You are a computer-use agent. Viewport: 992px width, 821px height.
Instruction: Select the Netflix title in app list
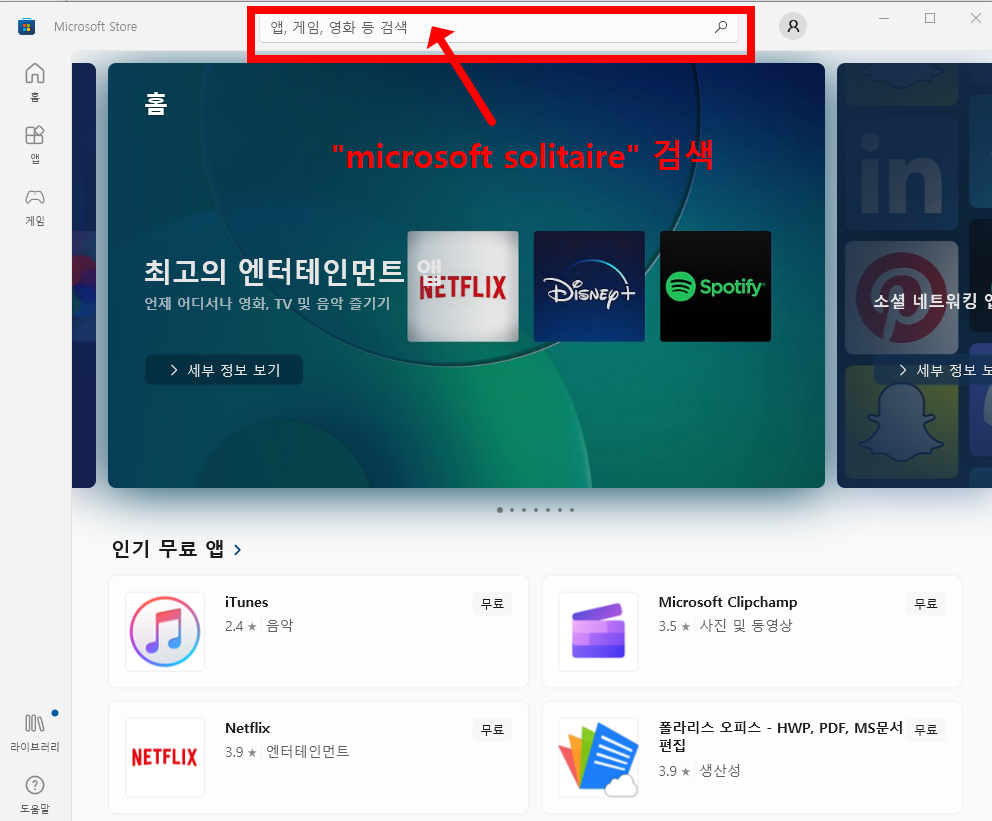click(x=247, y=728)
